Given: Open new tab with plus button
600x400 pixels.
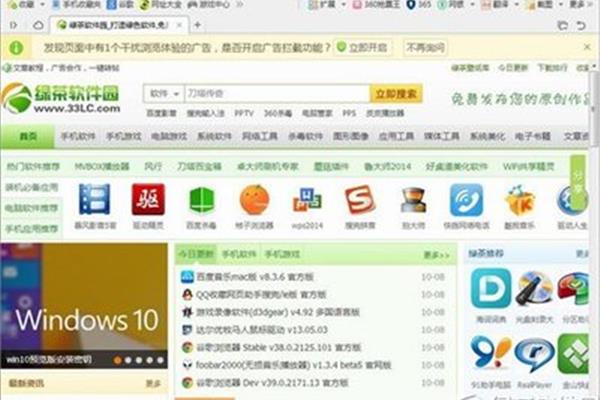Looking at the screenshot, I should point(197,25).
